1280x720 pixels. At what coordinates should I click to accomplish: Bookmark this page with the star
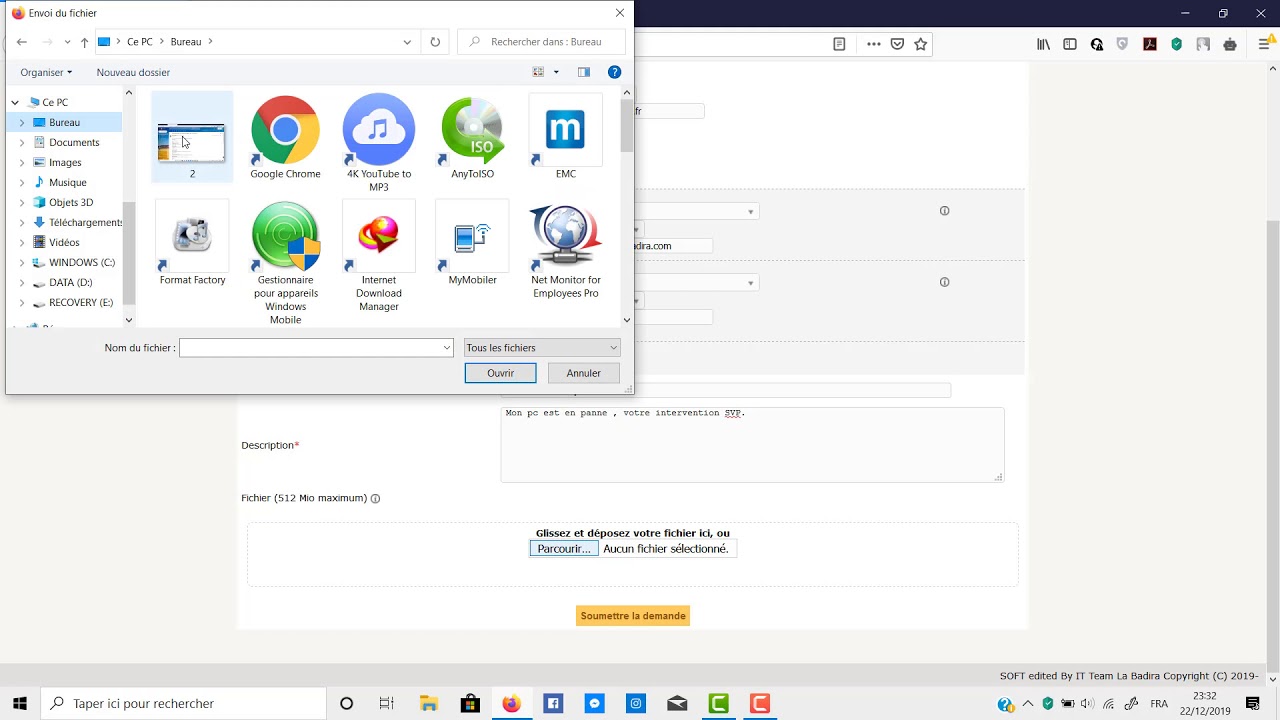(921, 44)
